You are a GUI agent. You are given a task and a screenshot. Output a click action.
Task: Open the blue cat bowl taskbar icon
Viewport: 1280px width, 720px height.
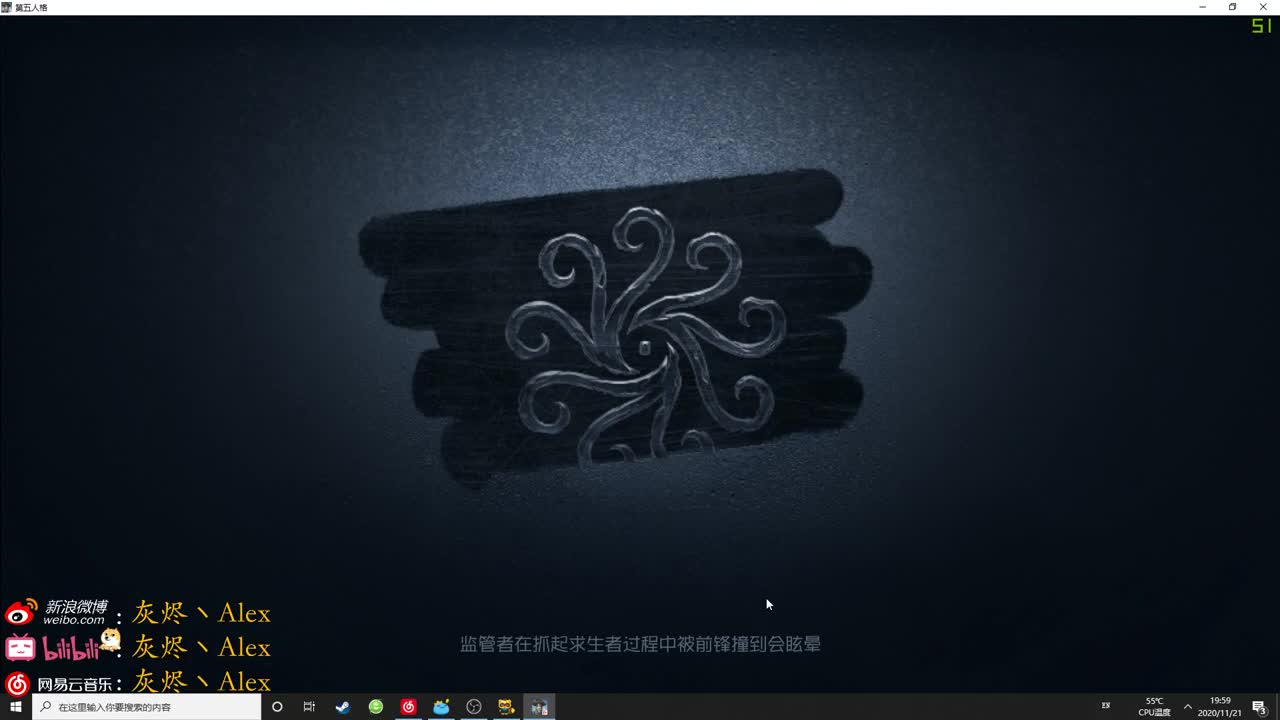pos(441,706)
